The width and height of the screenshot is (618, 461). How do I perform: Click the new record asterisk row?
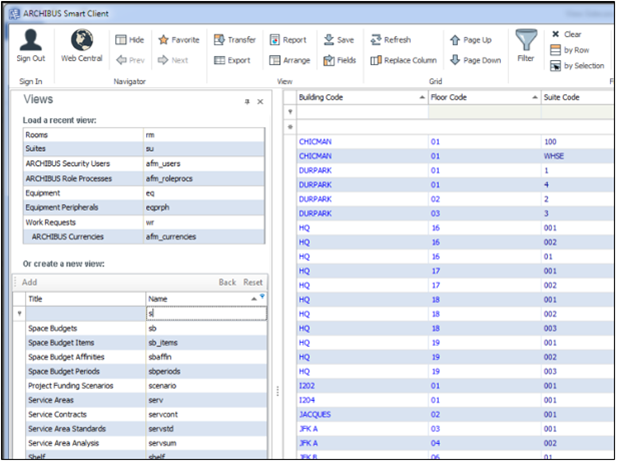tap(290, 127)
